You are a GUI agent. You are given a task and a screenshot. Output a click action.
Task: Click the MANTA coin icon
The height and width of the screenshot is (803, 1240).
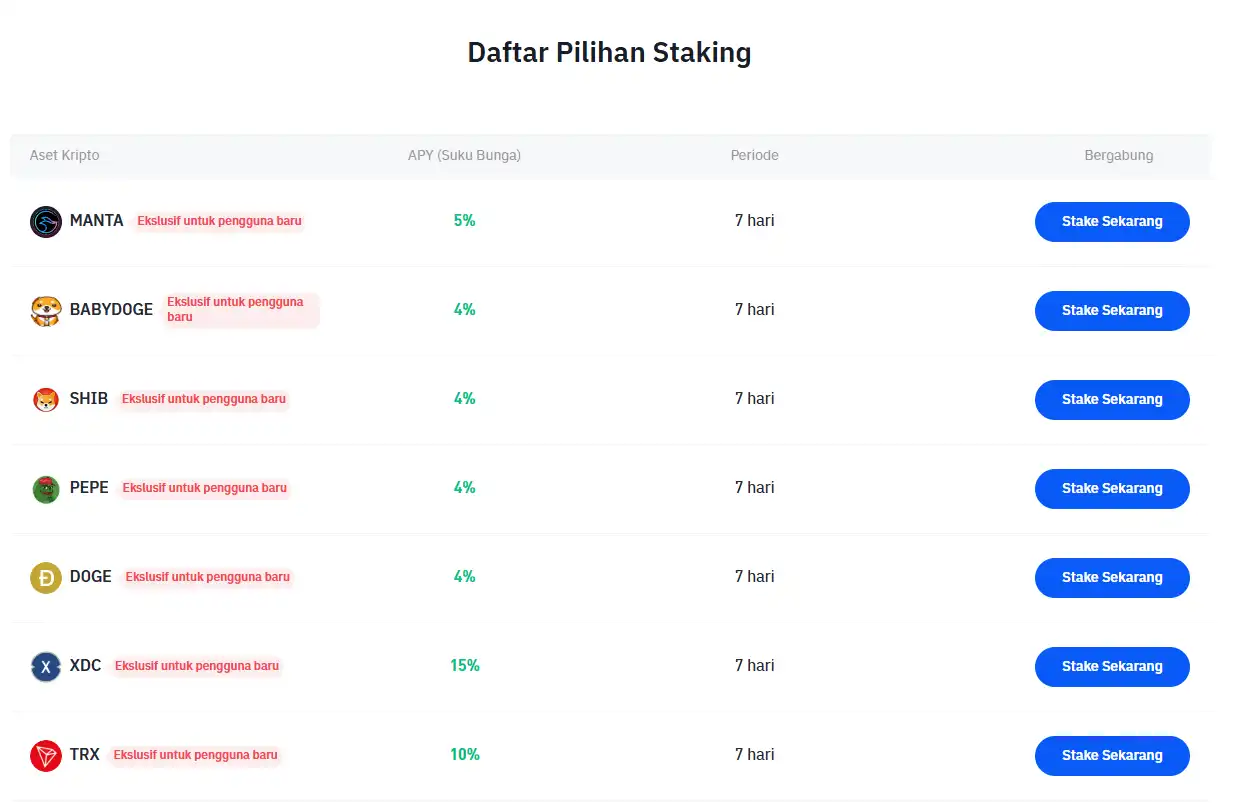coord(45,221)
